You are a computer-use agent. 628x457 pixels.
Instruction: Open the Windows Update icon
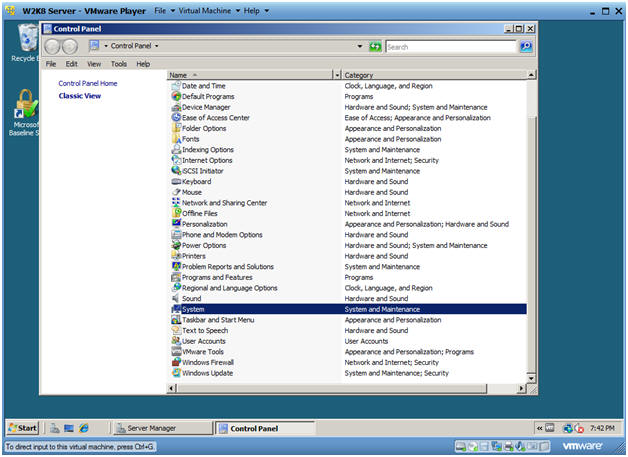tap(176, 373)
